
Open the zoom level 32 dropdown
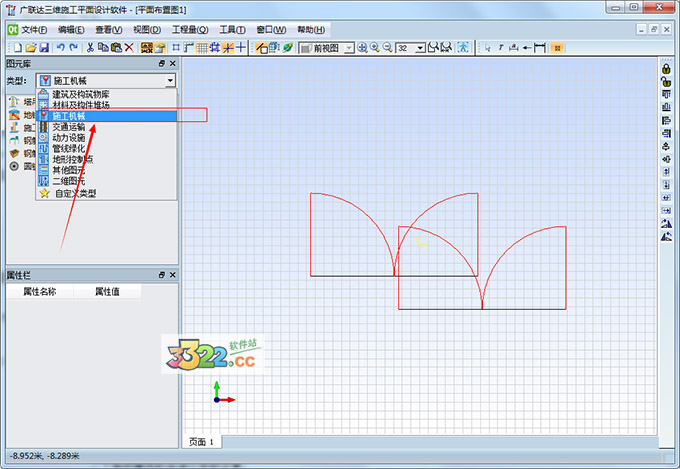[x=421, y=47]
